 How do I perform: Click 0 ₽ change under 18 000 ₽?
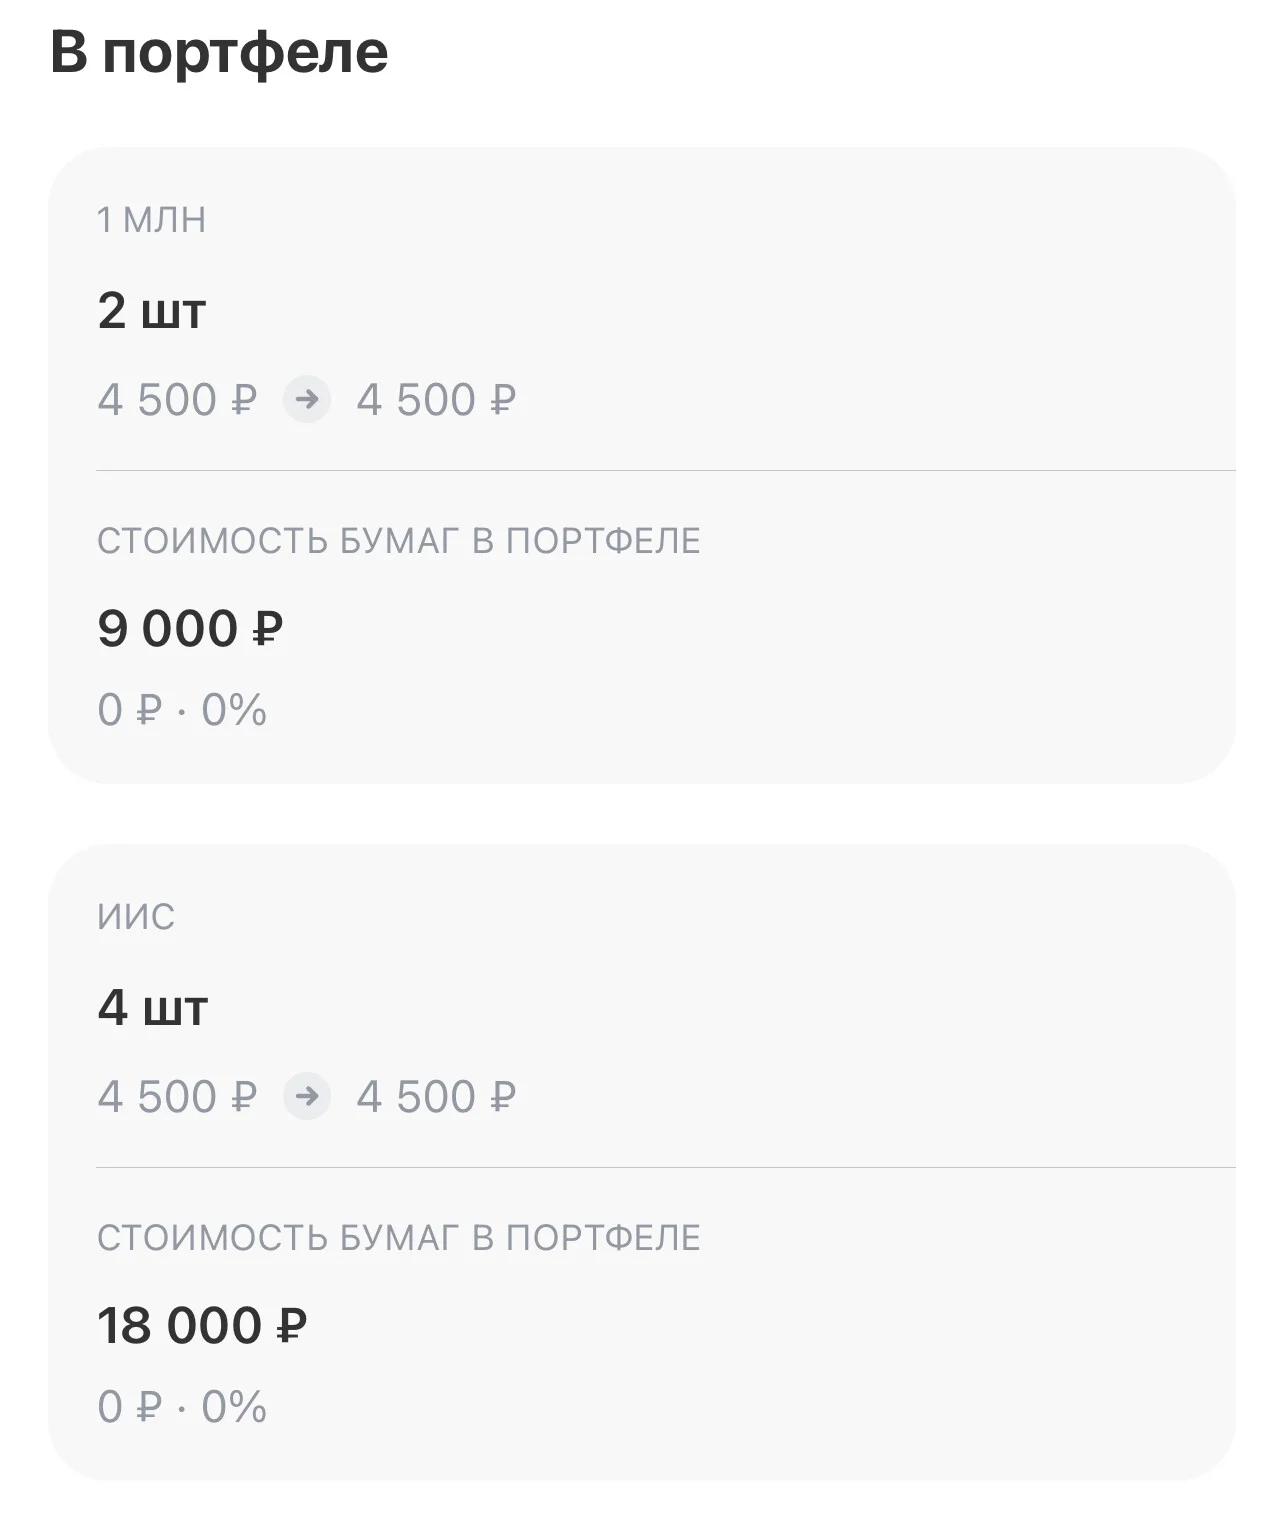coord(129,1407)
